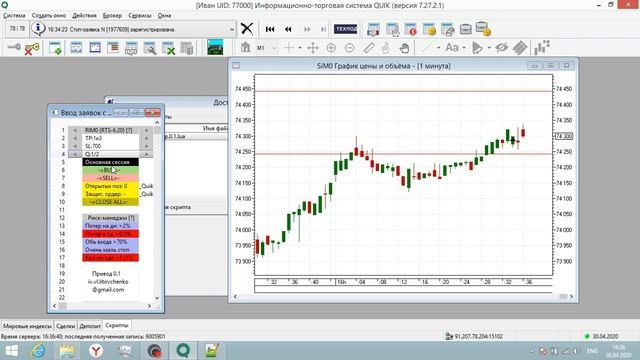The image size is (640, 360).
Task: Click the pink SELL button
Action: pyautogui.click(x=110, y=178)
